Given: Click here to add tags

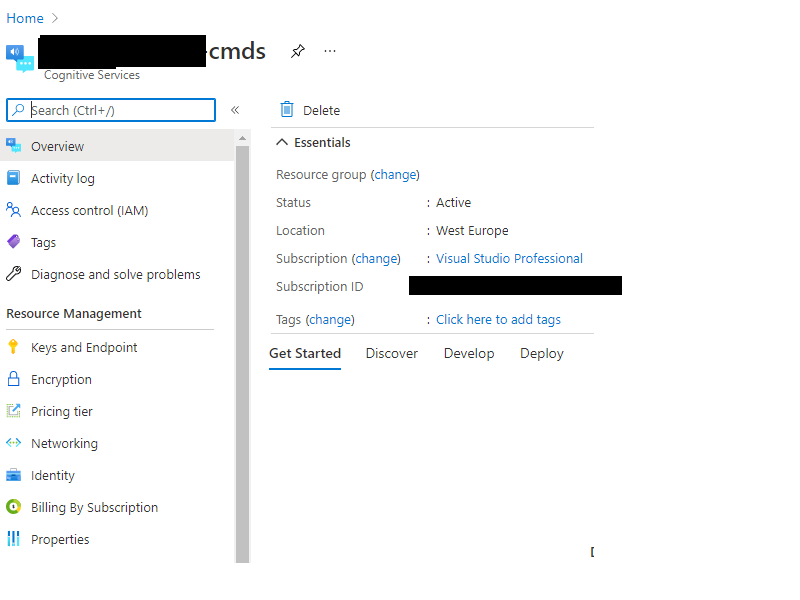Looking at the screenshot, I should [498, 319].
